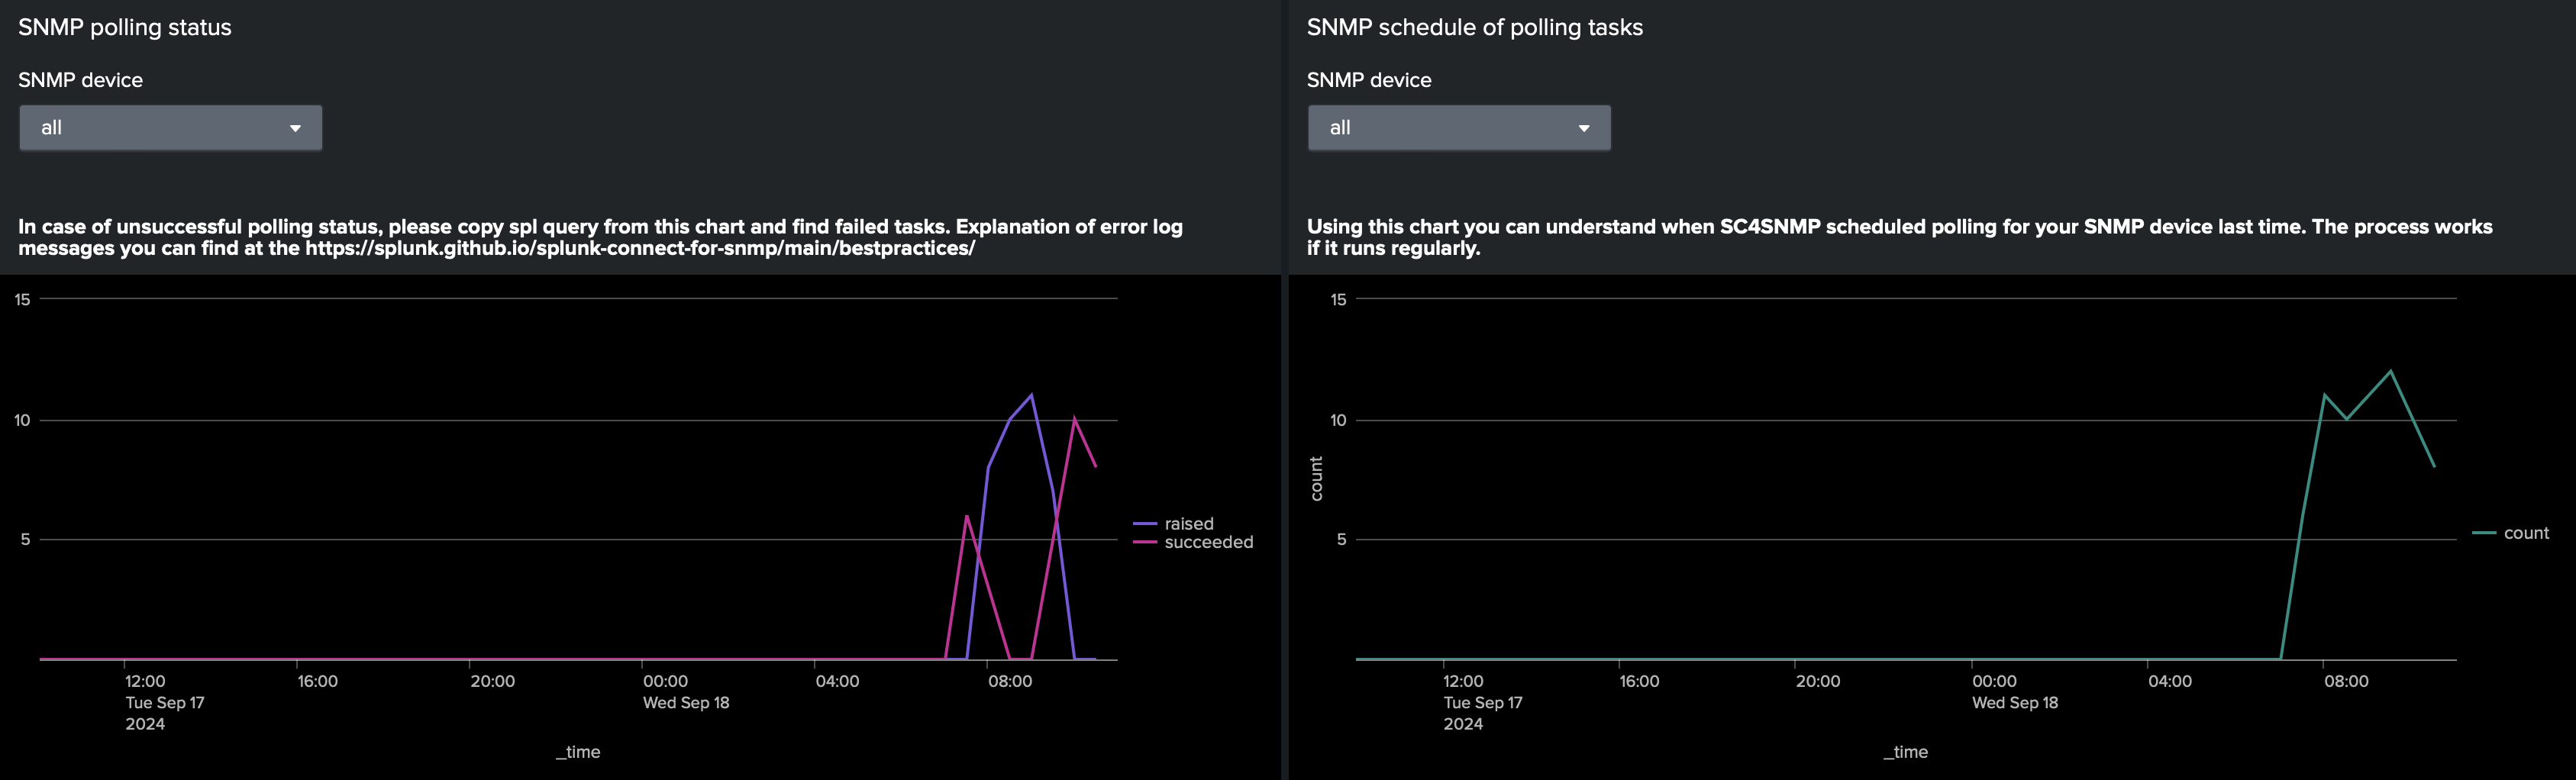Click the SNMP polling status panel title

click(123, 28)
